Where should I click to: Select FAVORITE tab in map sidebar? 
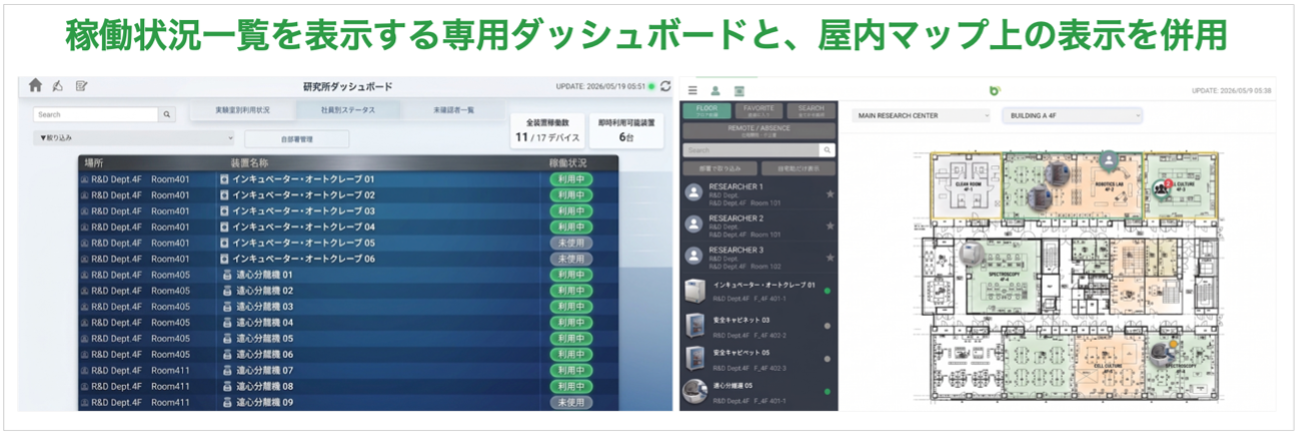[x=759, y=111]
